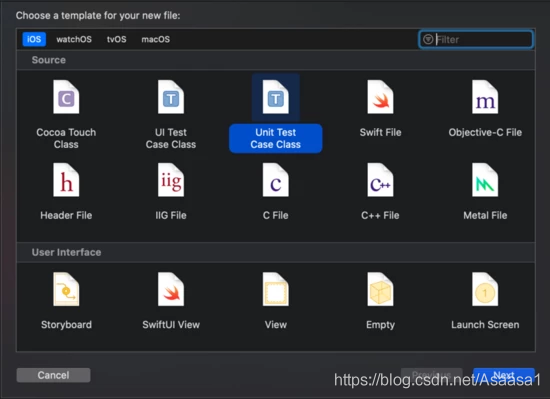Select the Objective-C File icon
This screenshot has height=399, width=550.
click(x=485, y=97)
